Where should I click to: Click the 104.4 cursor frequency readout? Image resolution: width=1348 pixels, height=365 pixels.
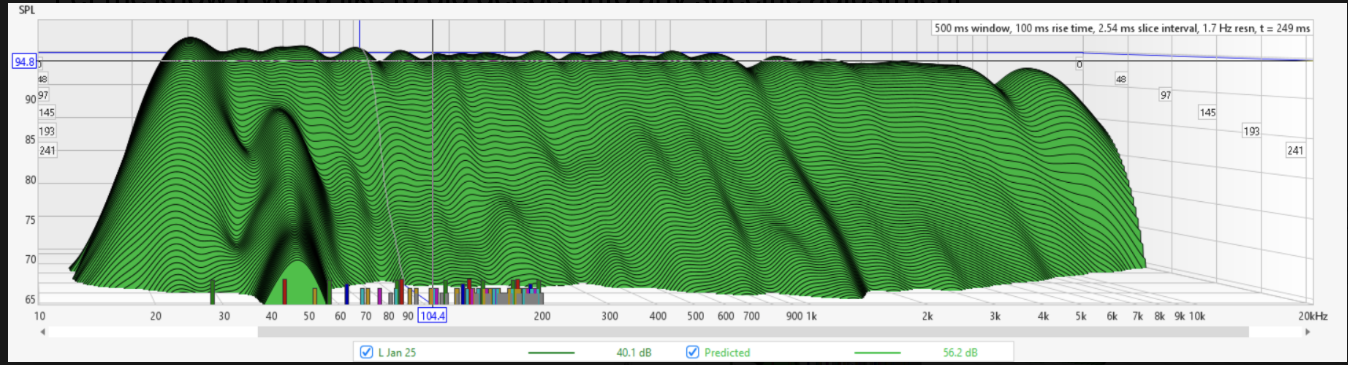click(x=432, y=315)
